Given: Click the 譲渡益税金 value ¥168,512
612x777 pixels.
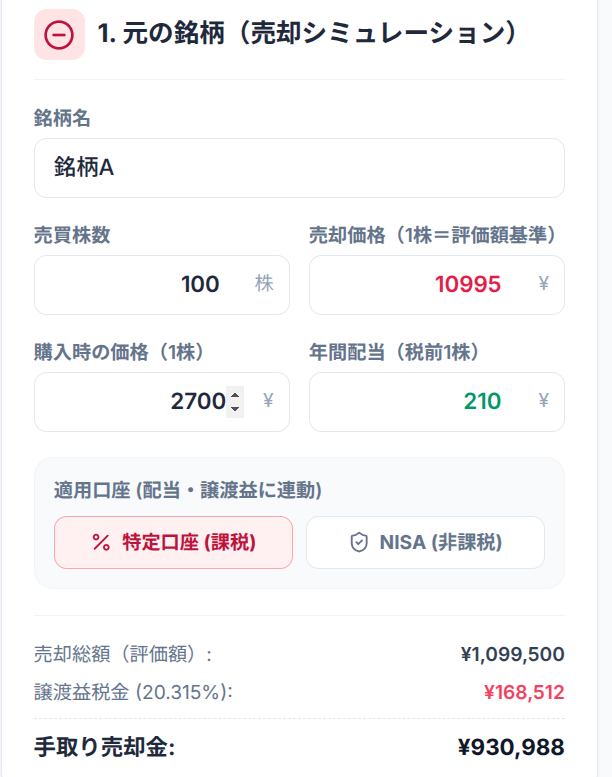Looking at the screenshot, I should click(x=524, y=692).
